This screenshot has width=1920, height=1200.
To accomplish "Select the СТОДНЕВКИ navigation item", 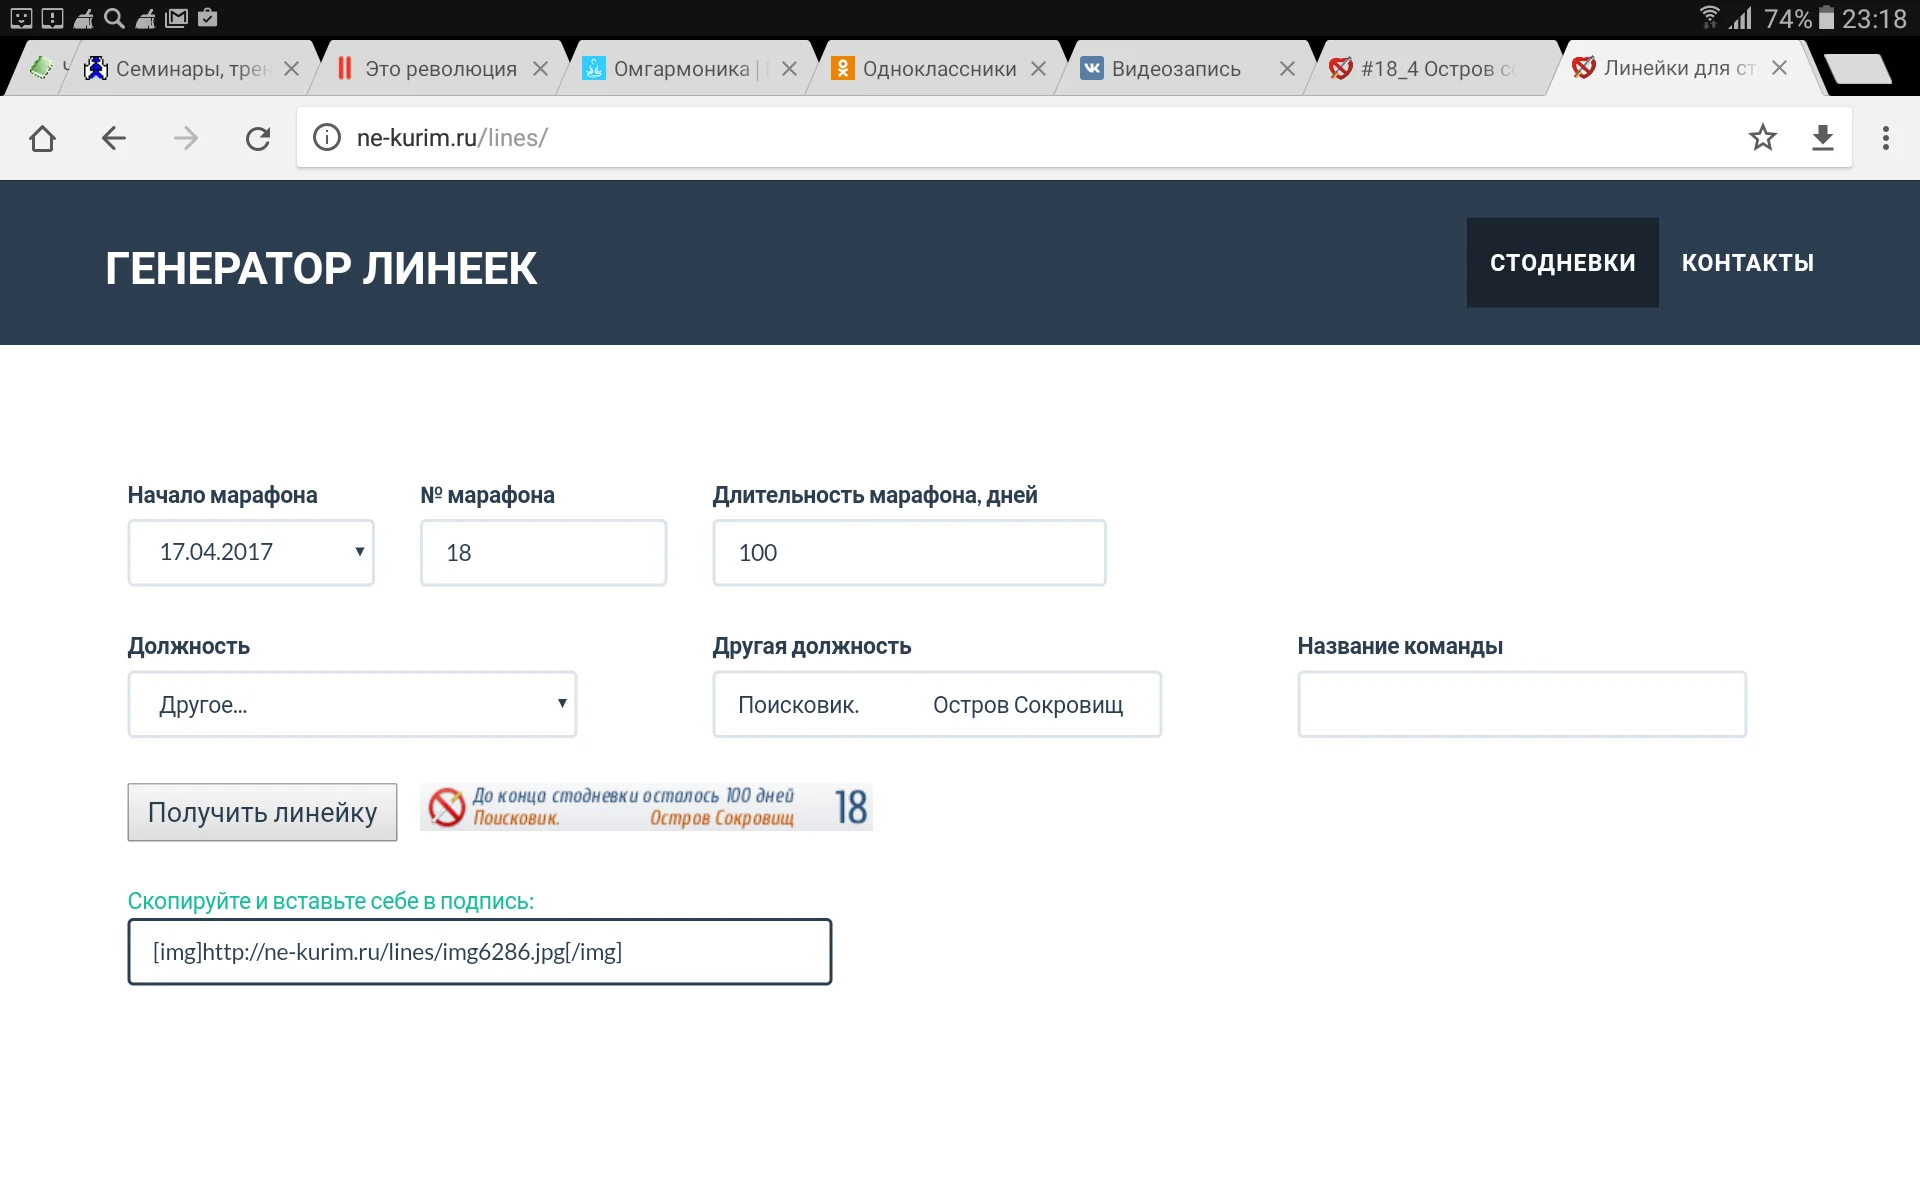I will pyautogui.click(x=1562, y=262).
